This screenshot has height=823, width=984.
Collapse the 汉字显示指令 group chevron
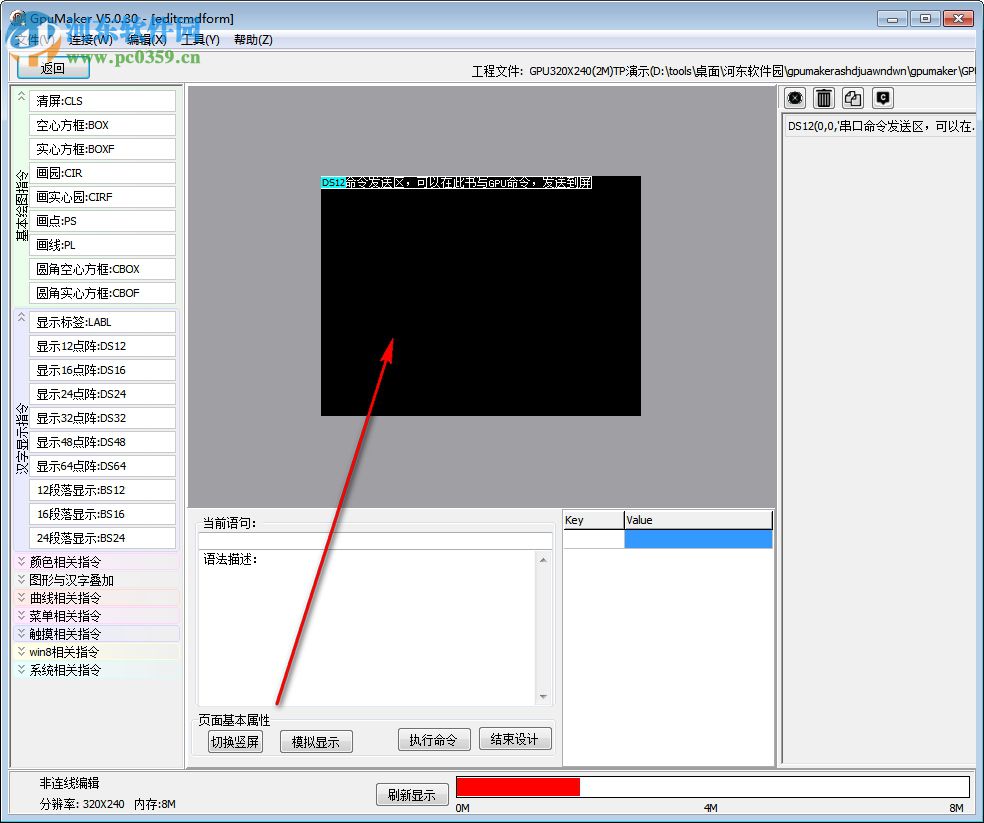pos(21,316)
